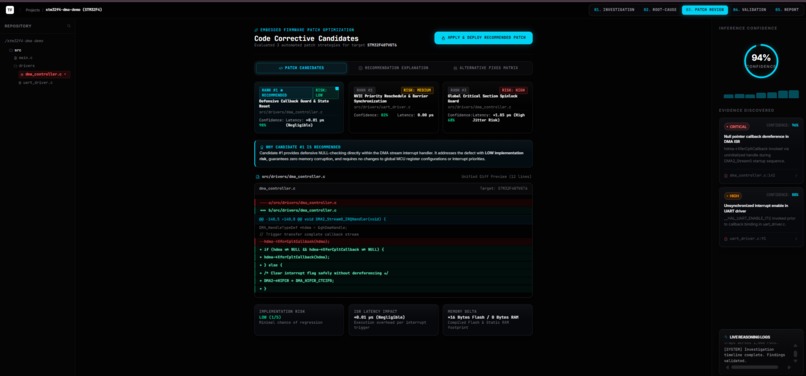Viewport: 806px width, 376px height.
Task: Open the Unsynchronized interrupt enable evidence card
Action: 761,217
